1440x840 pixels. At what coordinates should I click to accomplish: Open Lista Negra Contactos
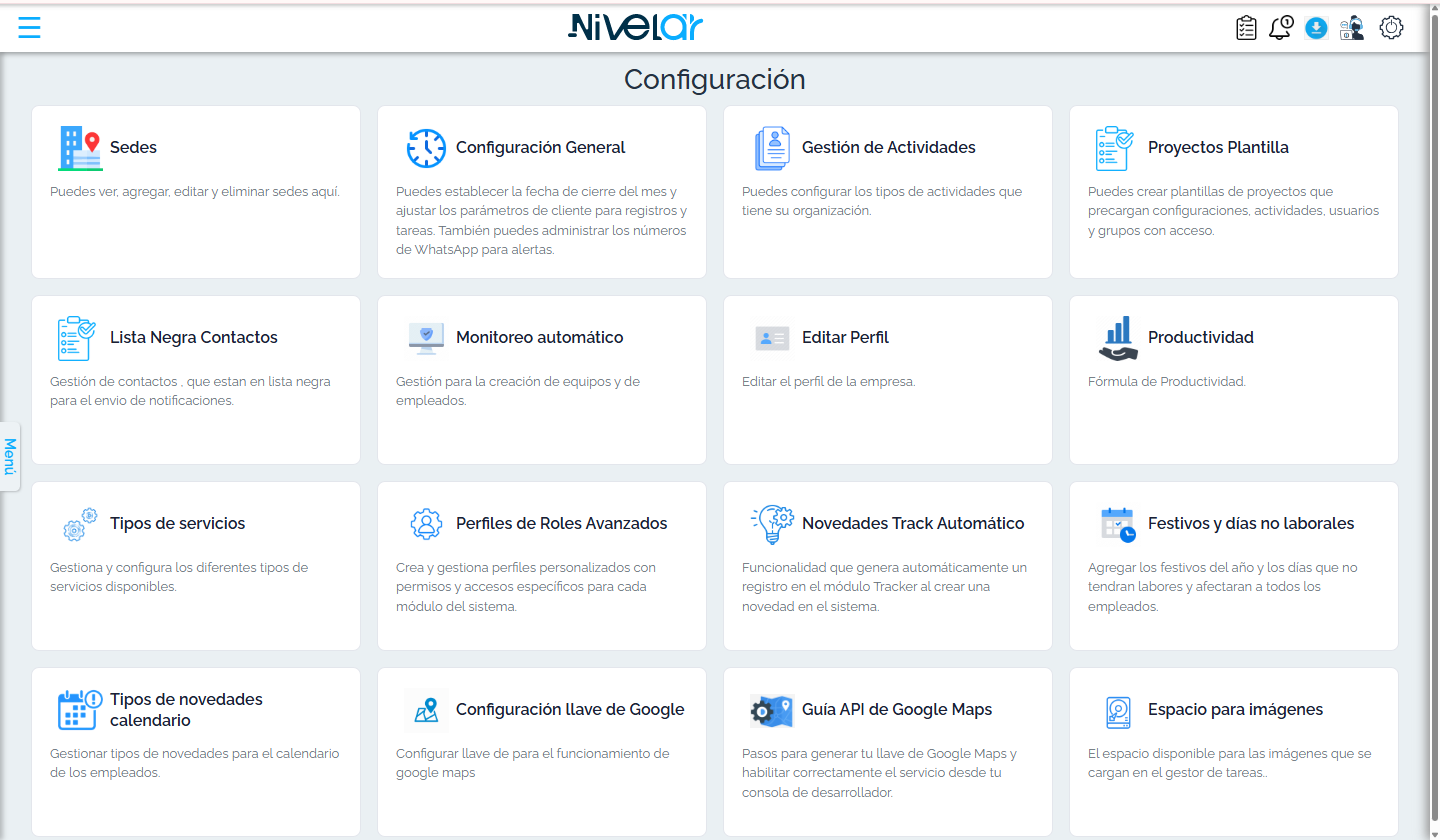click(196, 380)
